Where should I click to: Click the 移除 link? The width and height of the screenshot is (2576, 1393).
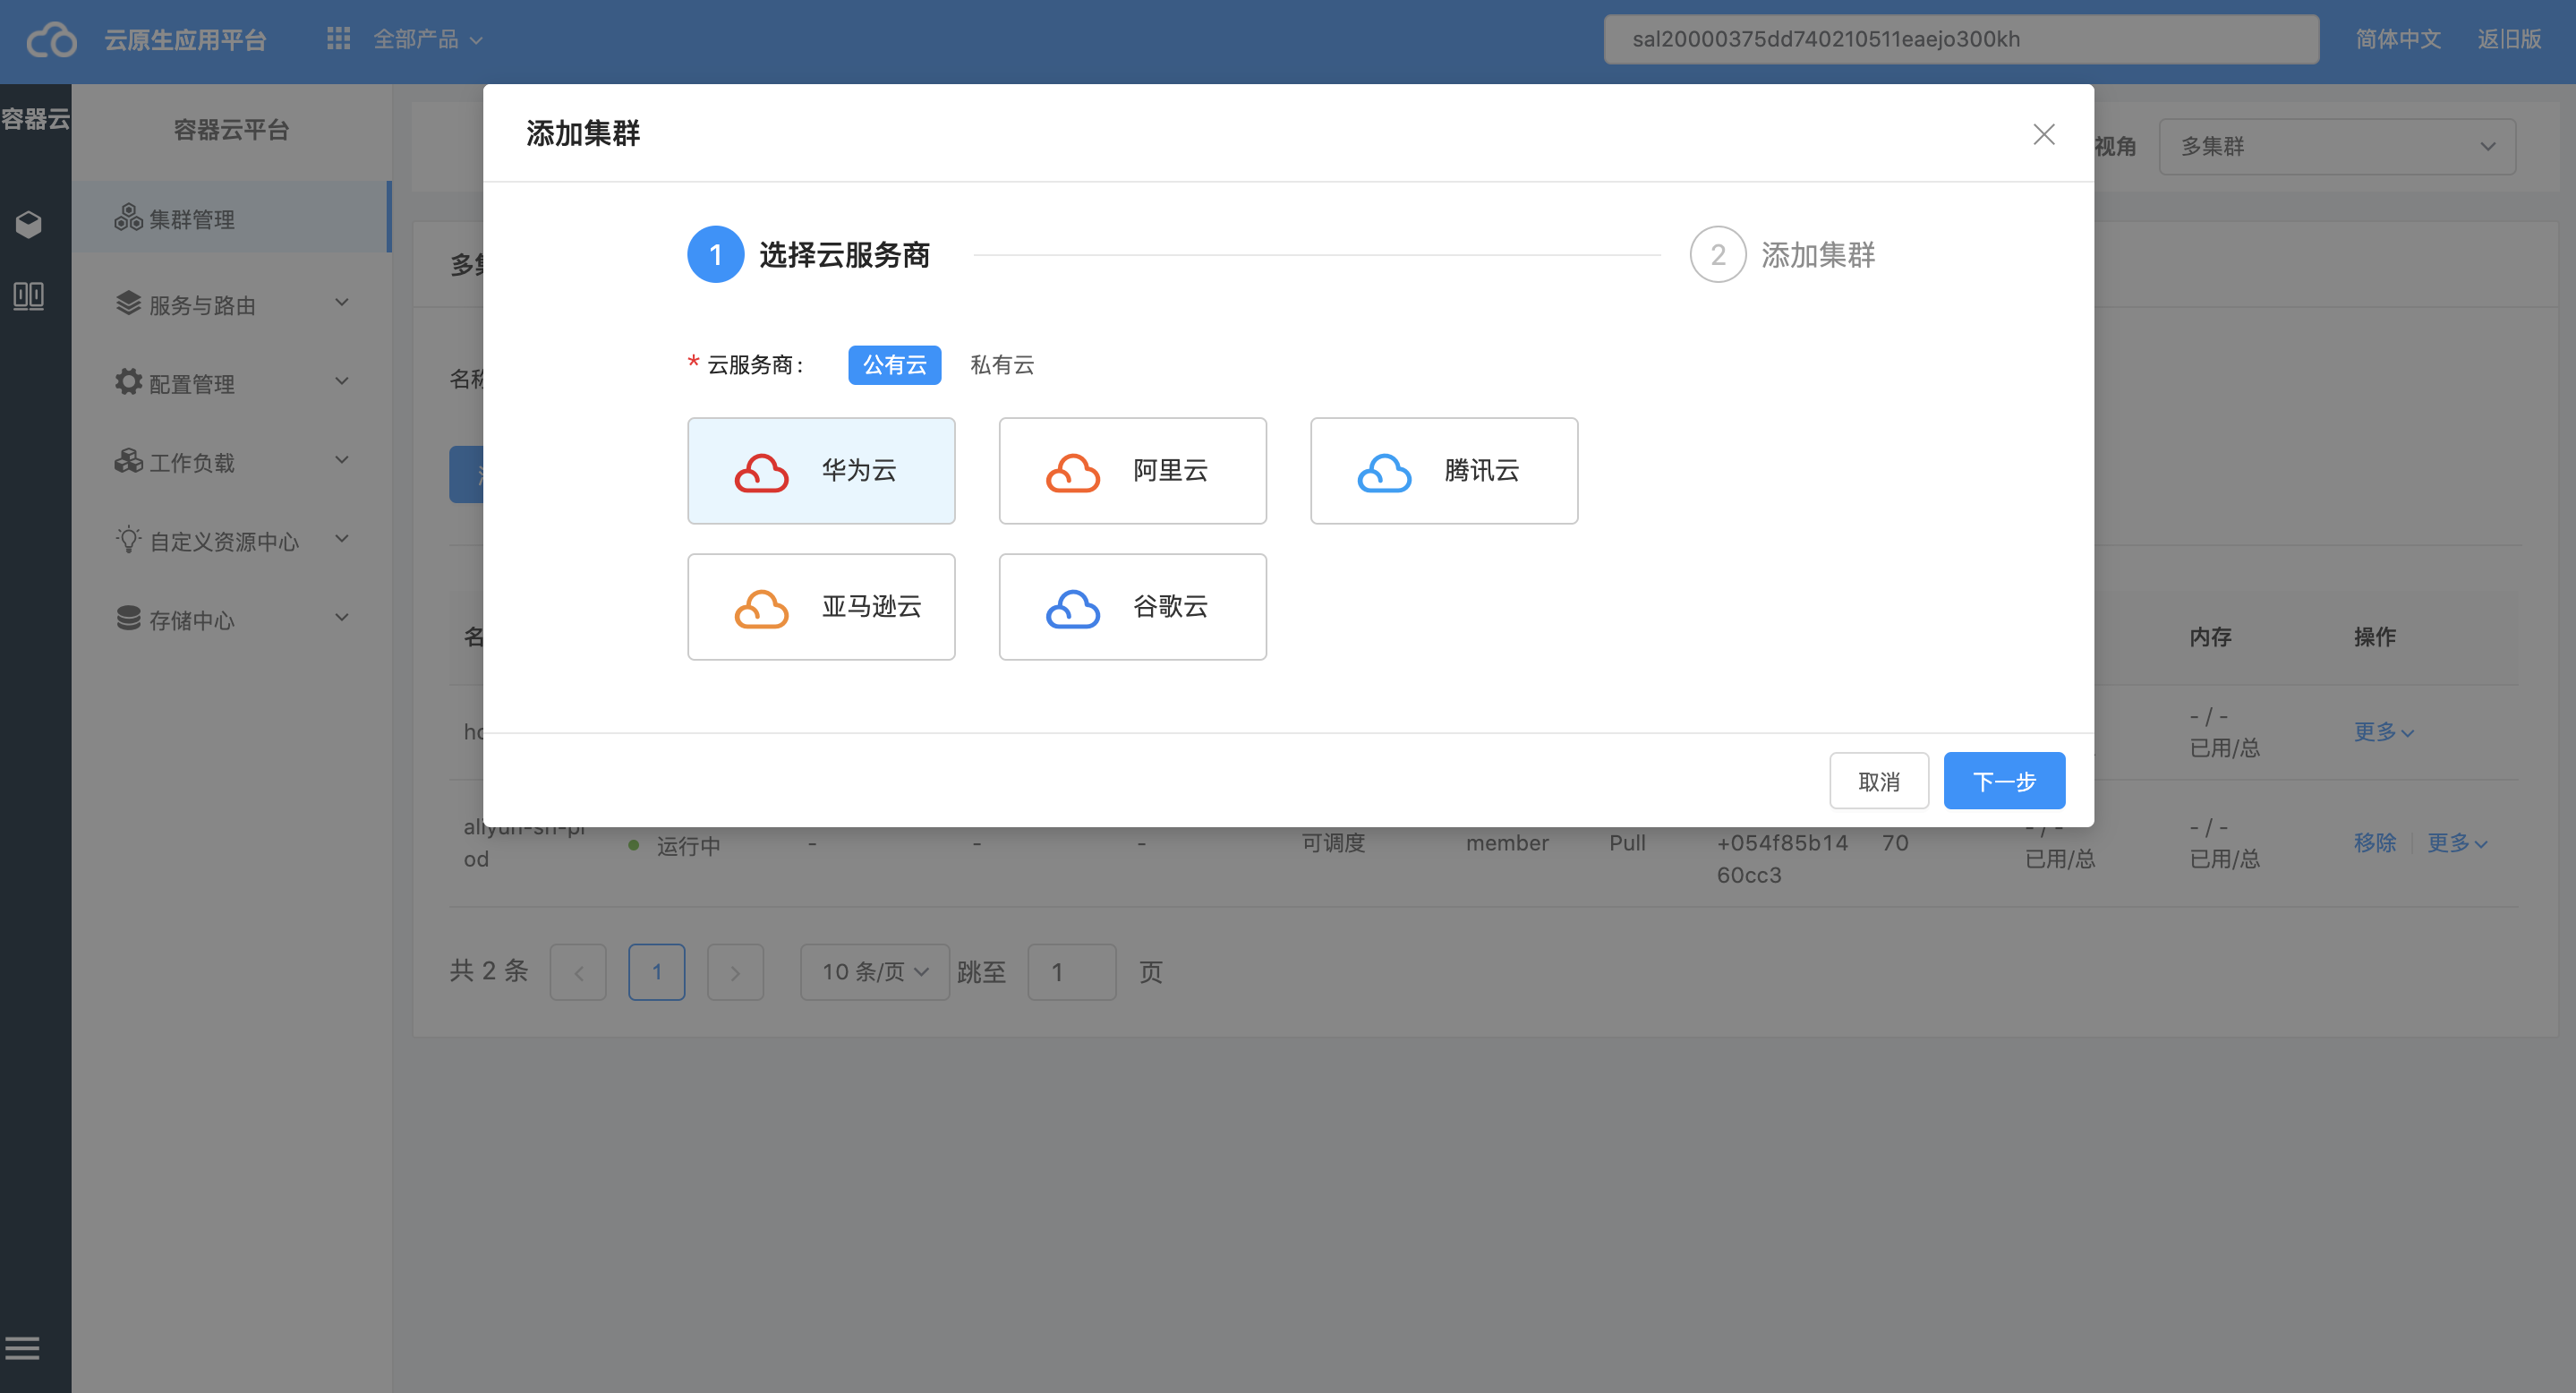point(2375,843)
